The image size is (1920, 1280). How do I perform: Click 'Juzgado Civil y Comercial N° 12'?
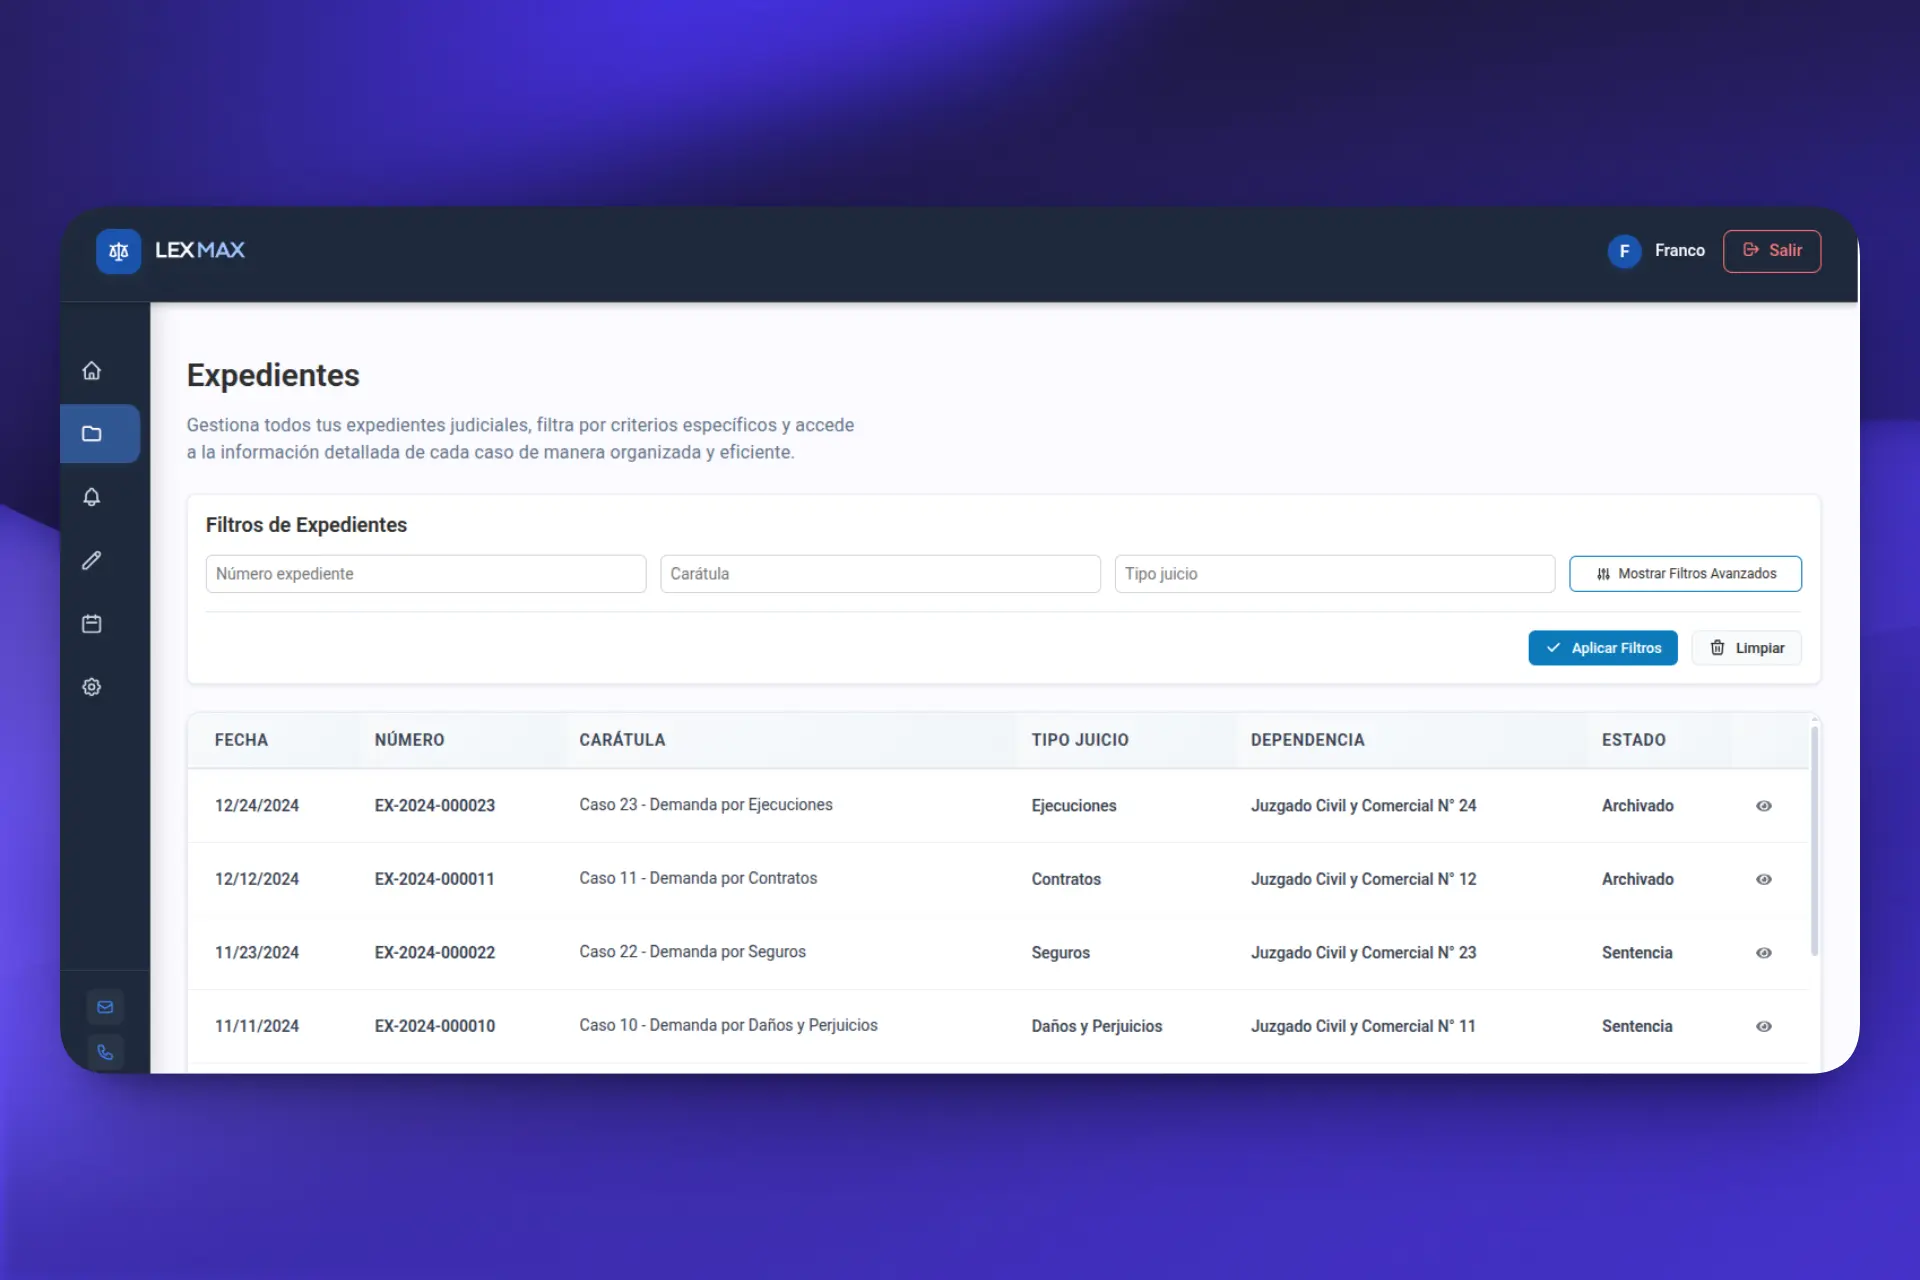(1363, 879)
